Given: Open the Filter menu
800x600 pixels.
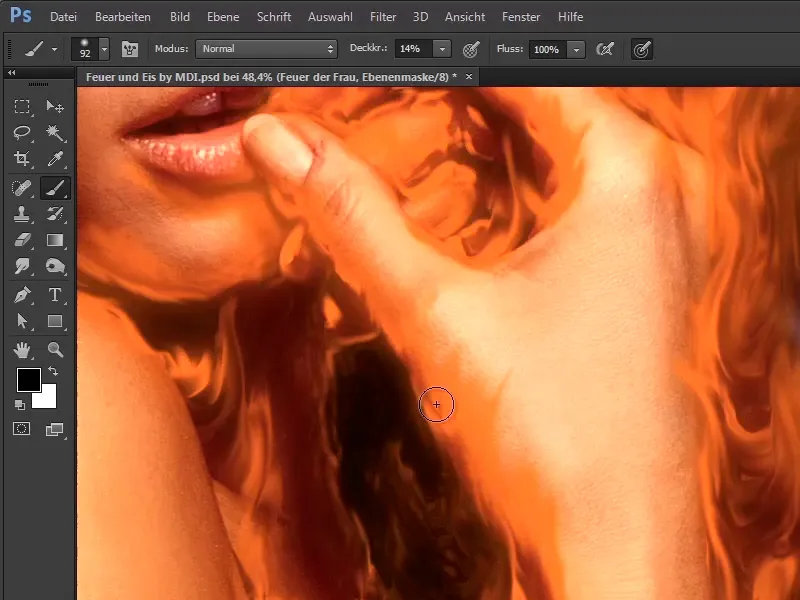Looking at the screenshot, I should 383,17.
